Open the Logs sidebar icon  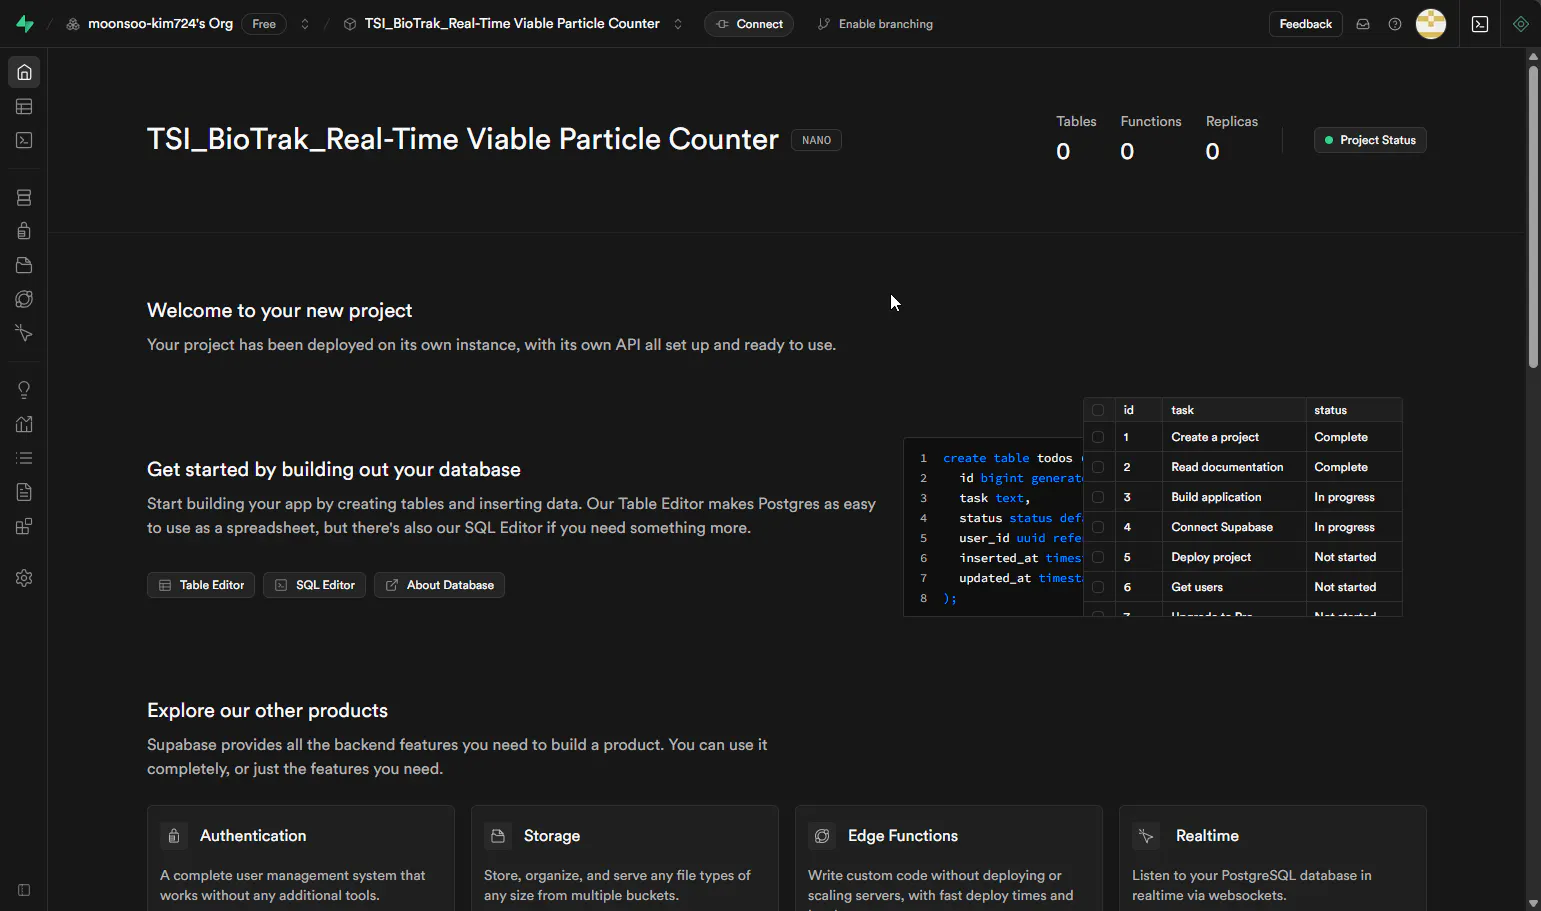24,458
